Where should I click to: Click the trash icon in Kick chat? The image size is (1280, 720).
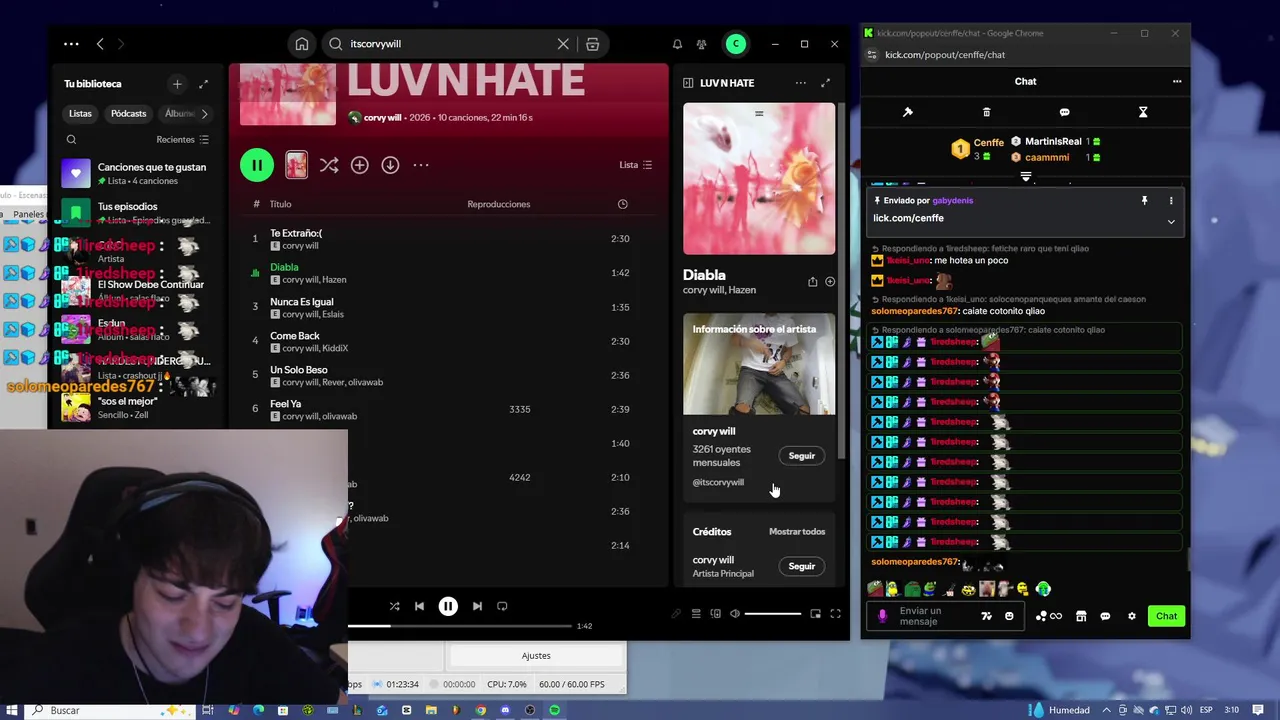pyautogui.click(x=986, y=112)
